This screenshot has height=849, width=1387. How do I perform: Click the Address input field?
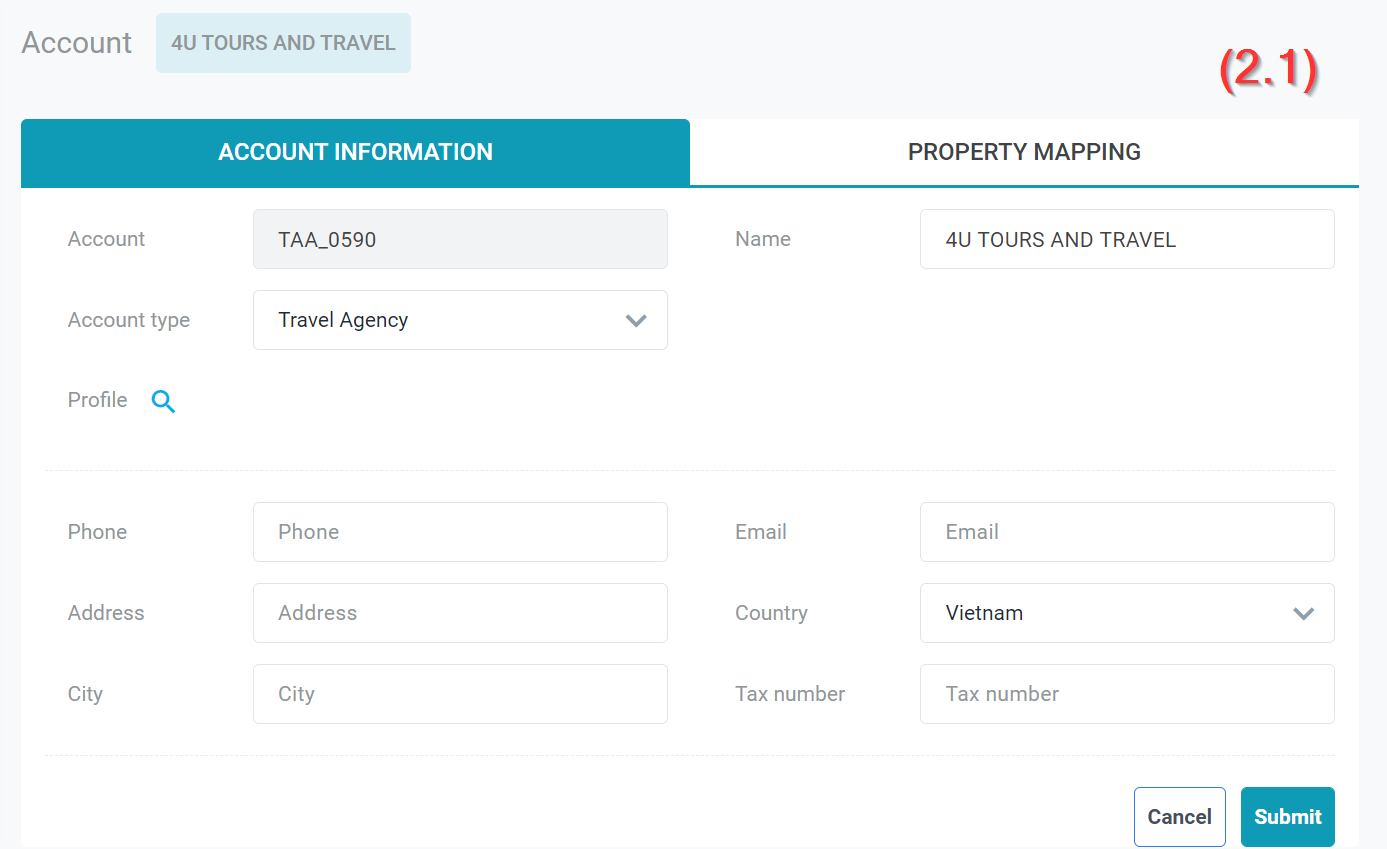pos(459,613)
